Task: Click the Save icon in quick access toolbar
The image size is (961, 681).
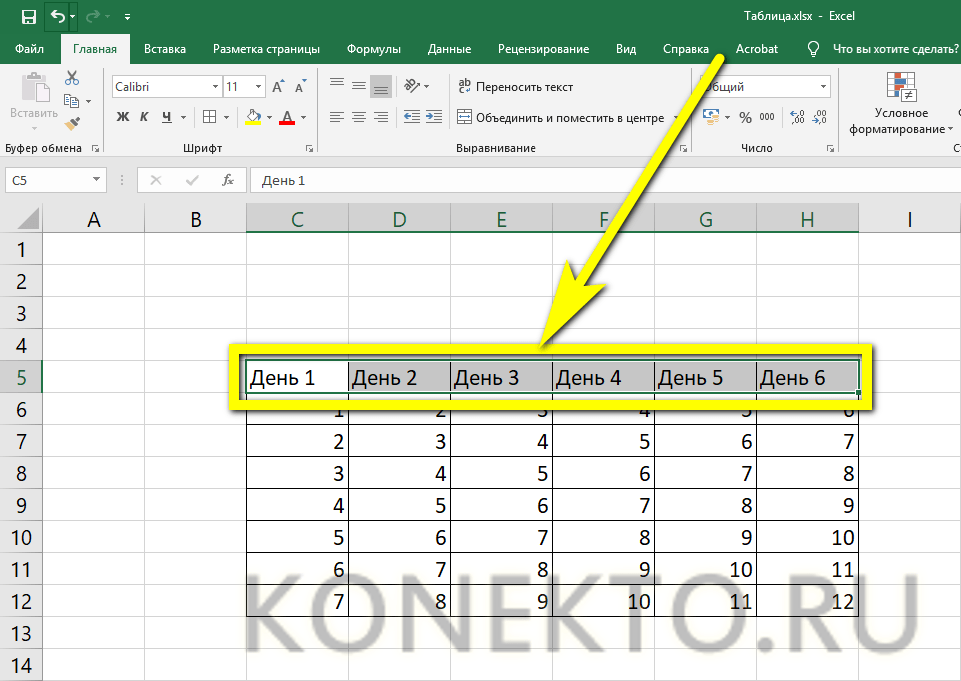Action: [x=29, y=17]
